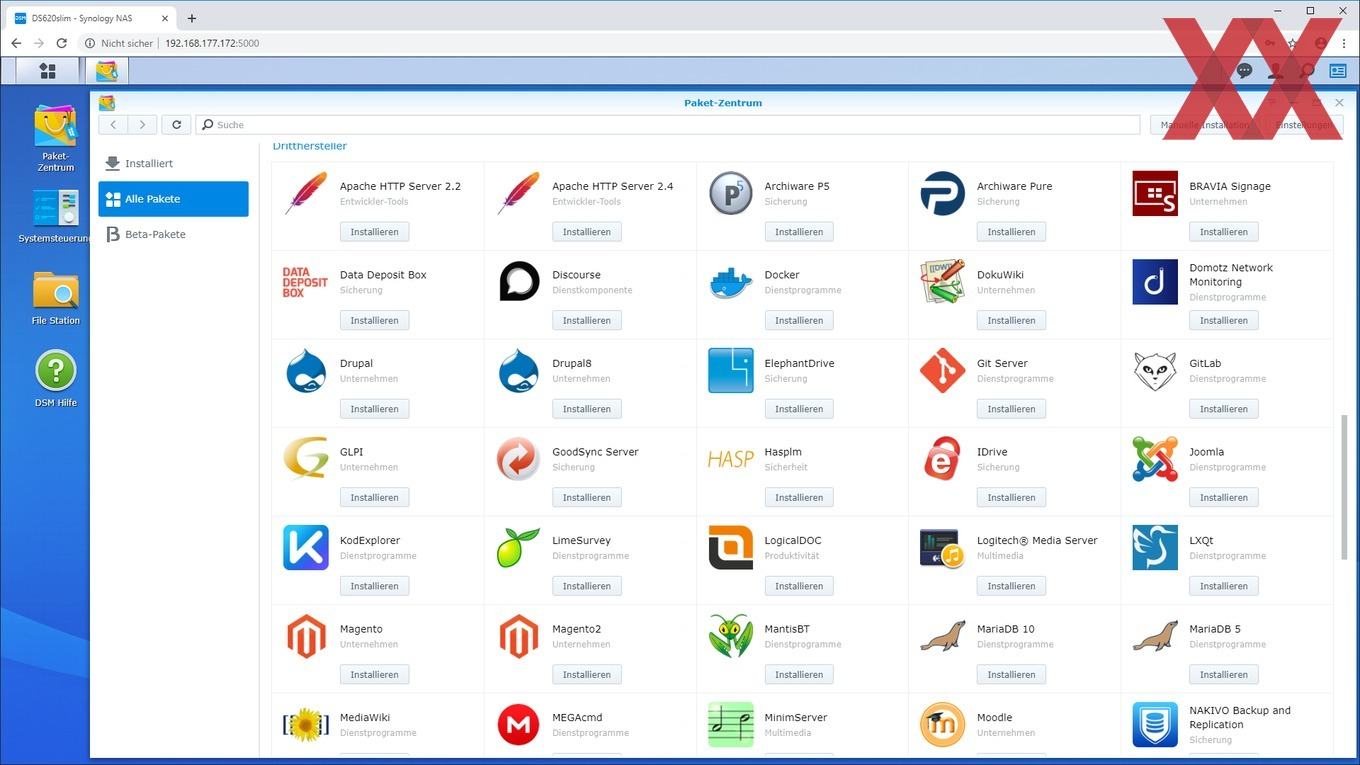Image resolution: width=1360 pixels, height=765 pixels.
Task: Refresh the Paket-Zentrum package list
Action: point(177,125)
